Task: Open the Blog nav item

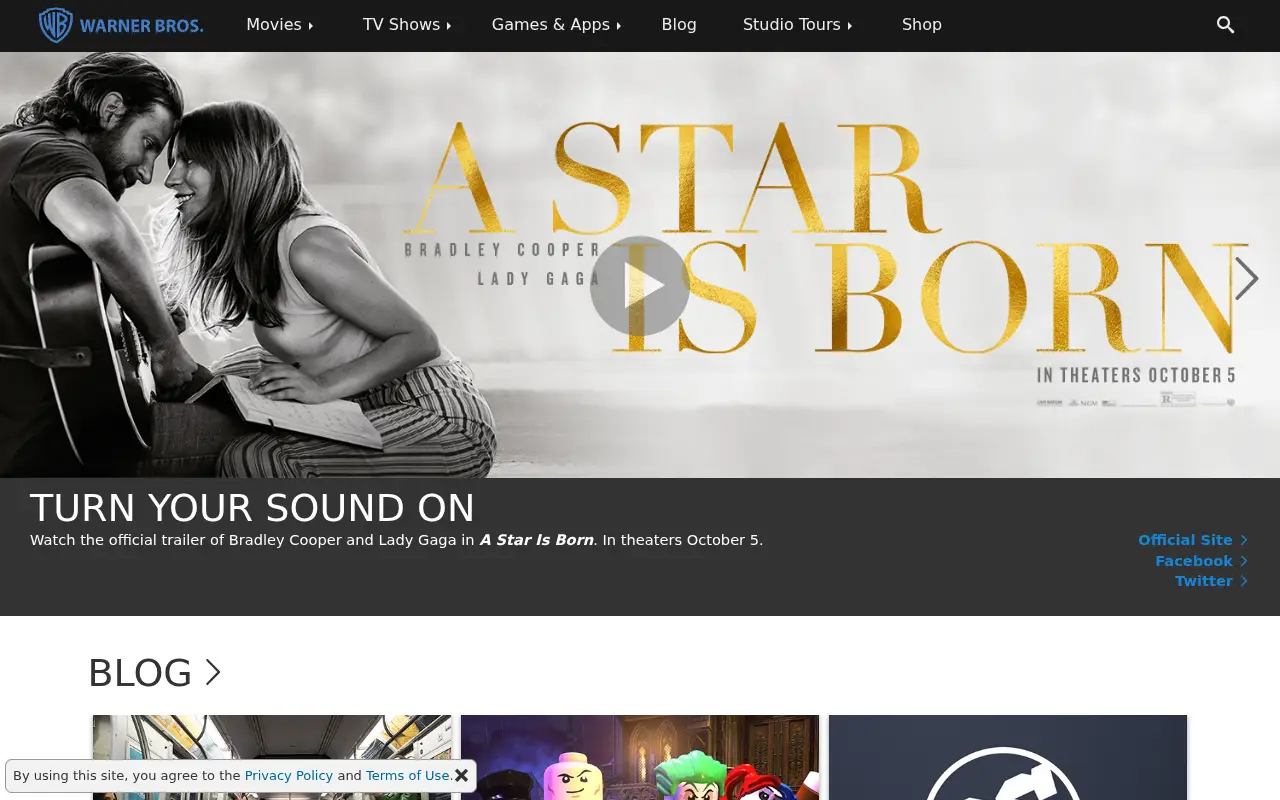Action: (679, 25)
